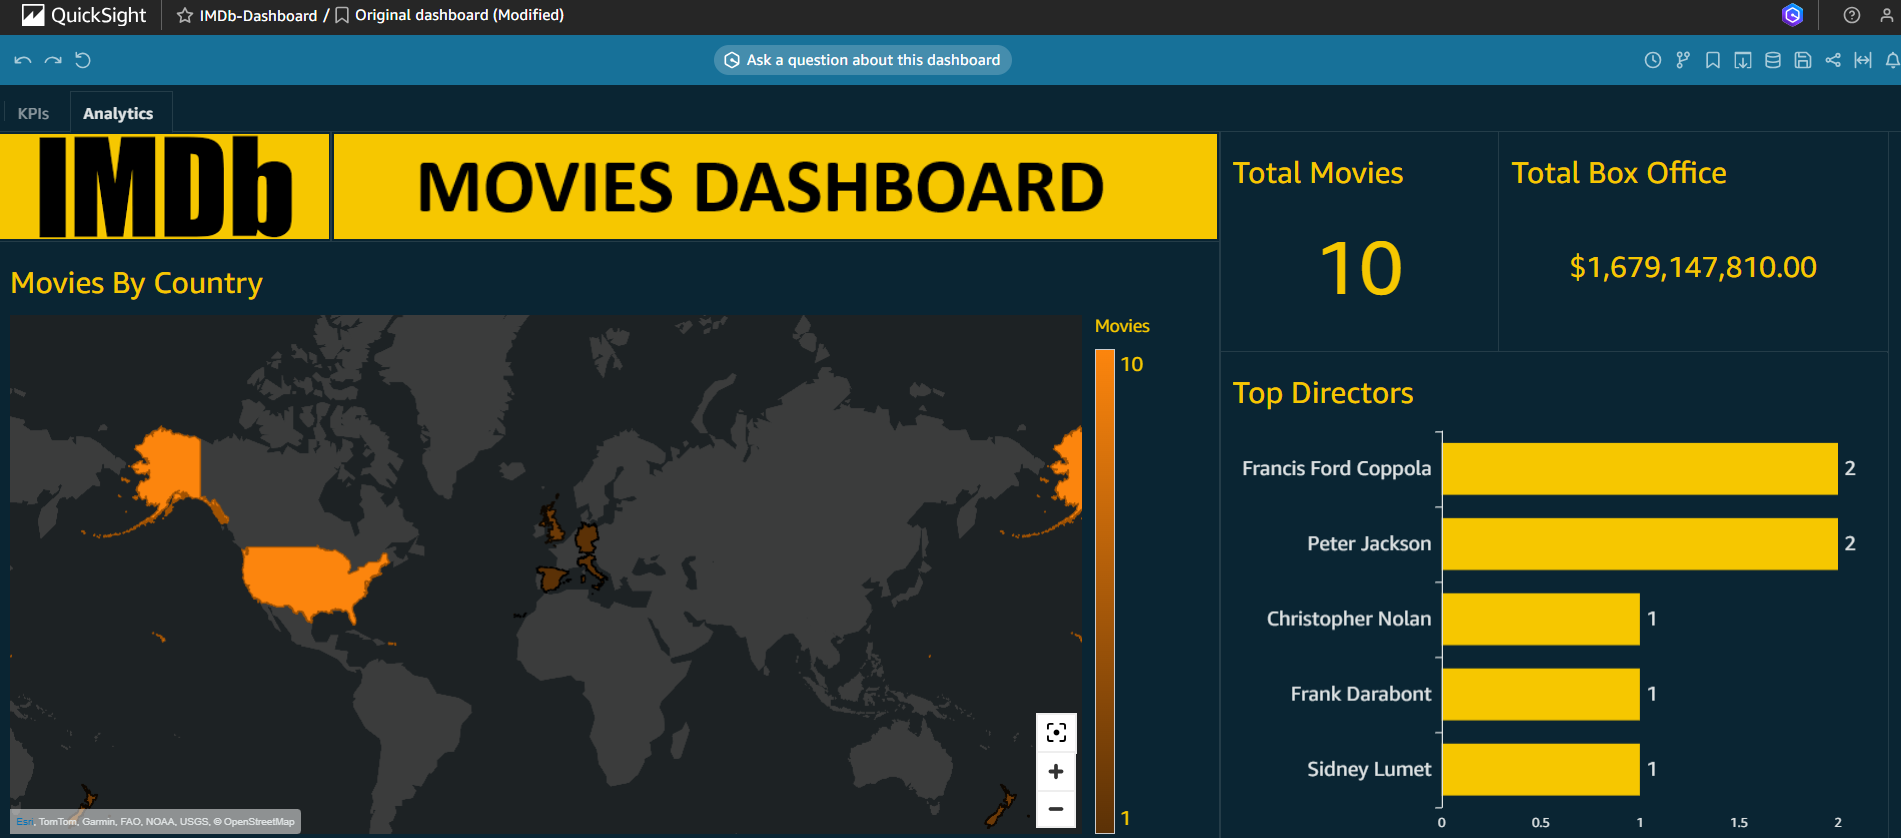
Task: Click the map zoom-to-data focus icon
Action: pyautogui.click(x=1056, y=732)
